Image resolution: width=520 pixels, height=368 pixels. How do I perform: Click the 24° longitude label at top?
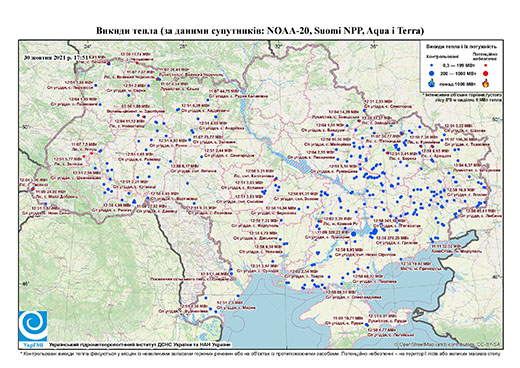pyautogui.click(x=88, y=47)
